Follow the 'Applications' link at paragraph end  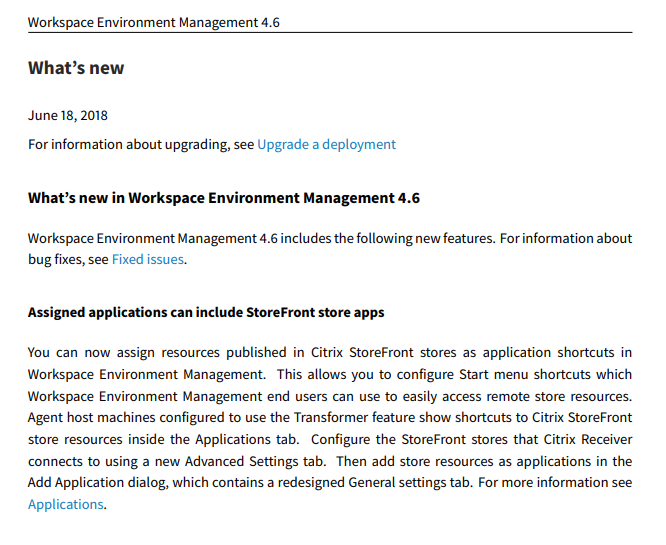click(x=65, y=504)
